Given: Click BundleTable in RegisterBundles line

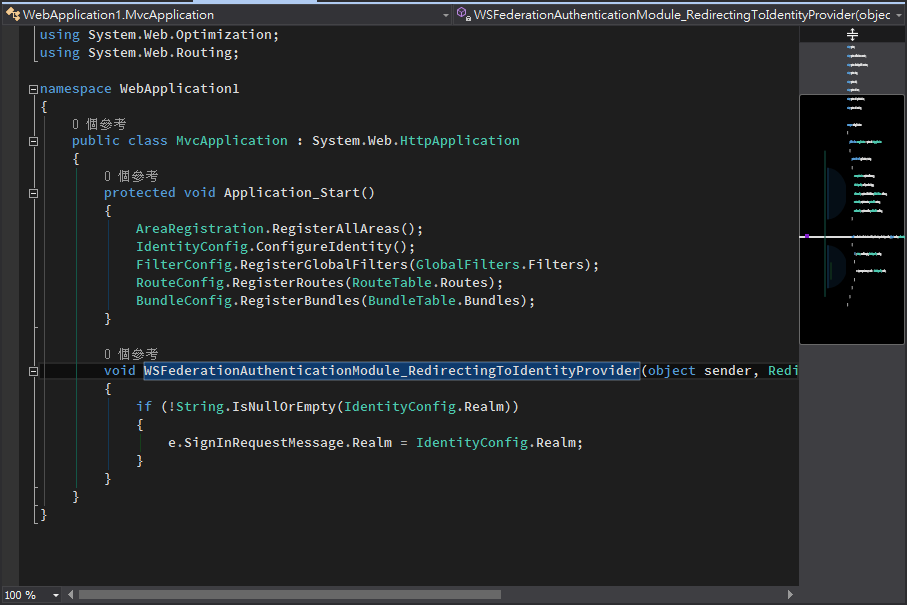Looking at the screenshot, I should coord(411,300).
